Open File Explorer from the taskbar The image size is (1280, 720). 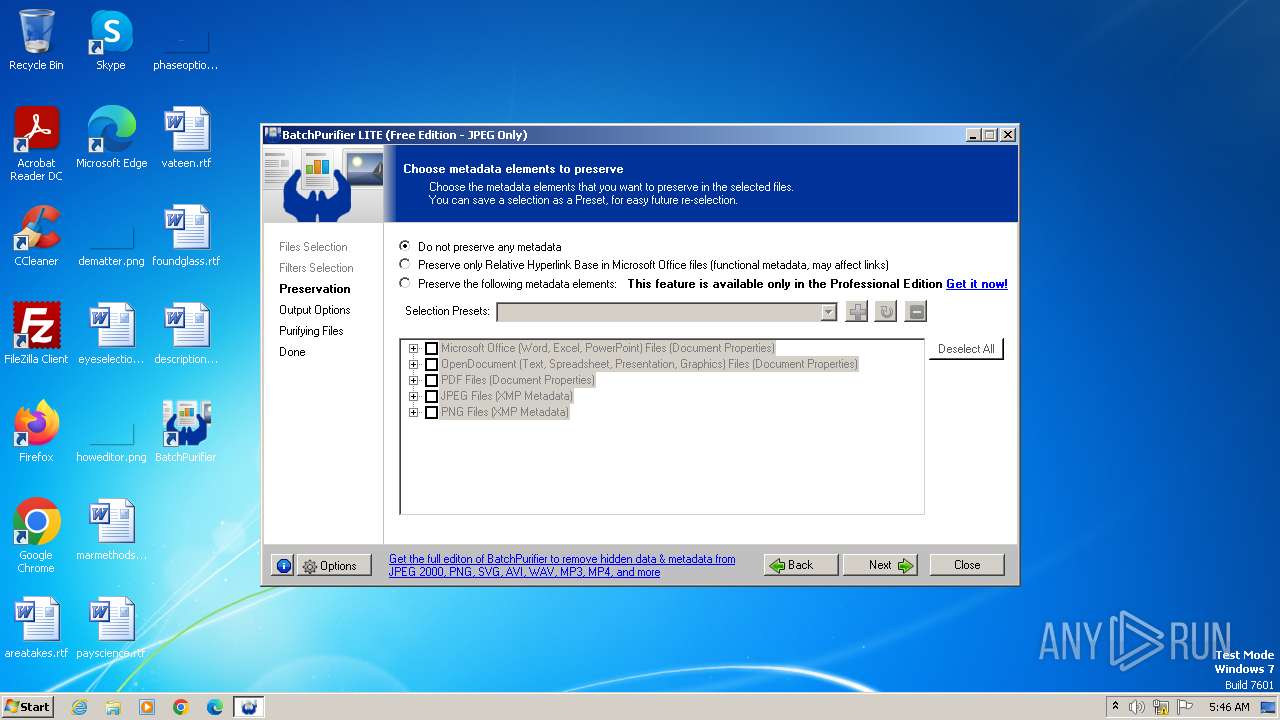(113, 707)
